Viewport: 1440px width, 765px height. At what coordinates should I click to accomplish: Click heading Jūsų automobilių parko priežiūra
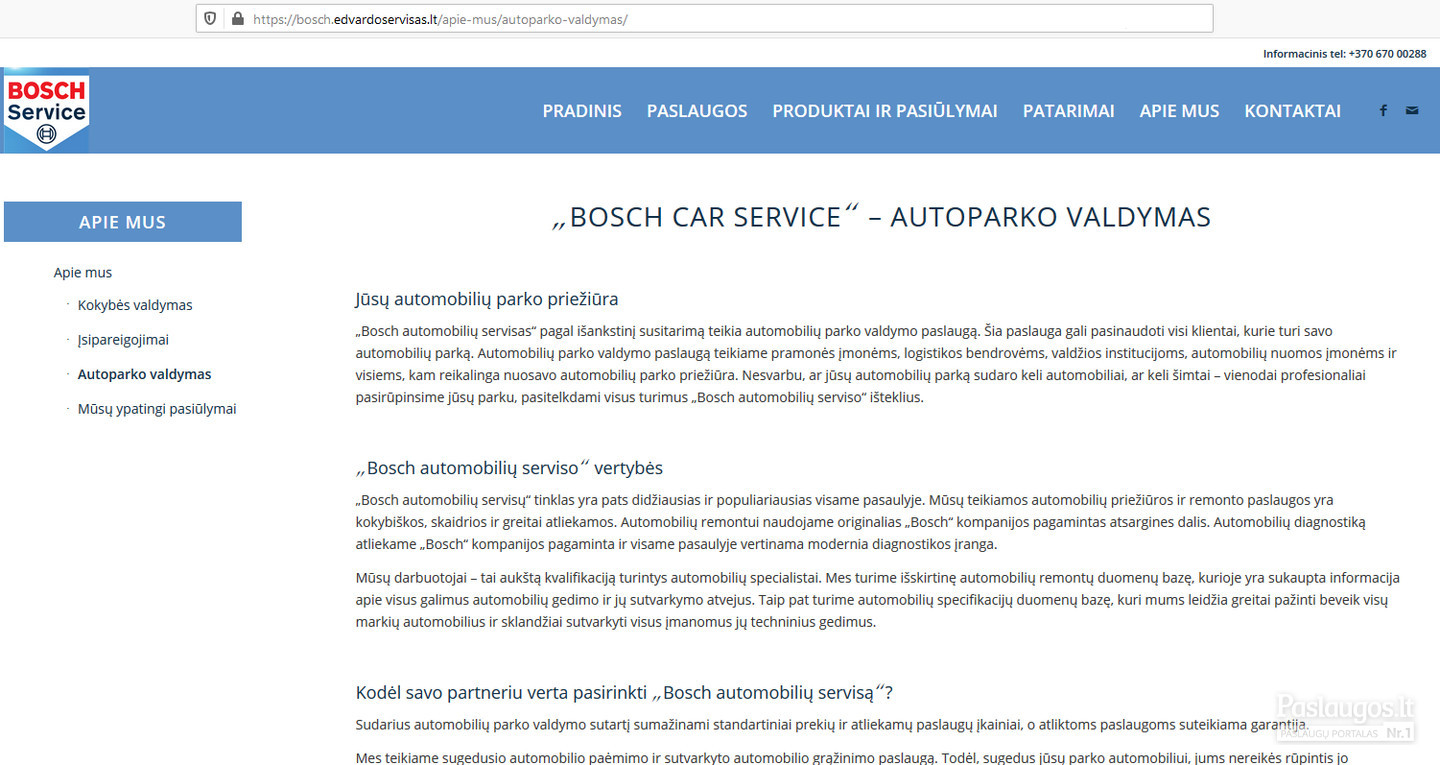(x=487, y=299)
